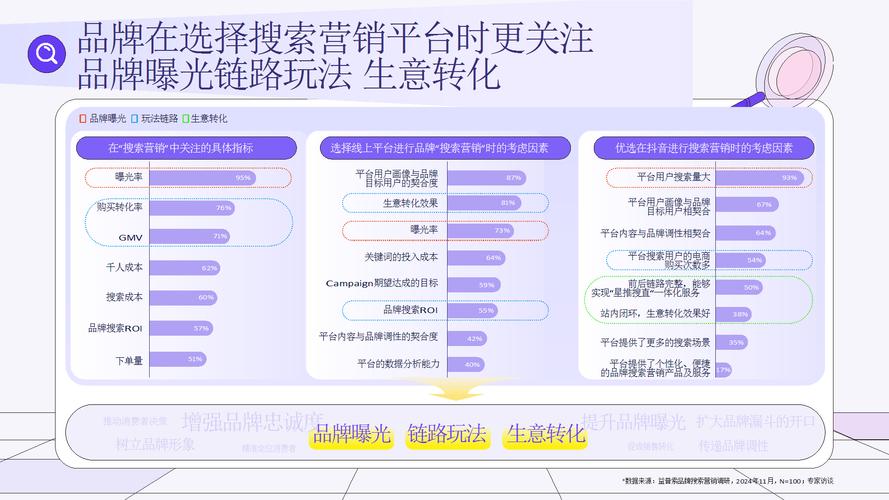Select the 在"搜索营销"中关注的具体指标 header

point(186,148)
